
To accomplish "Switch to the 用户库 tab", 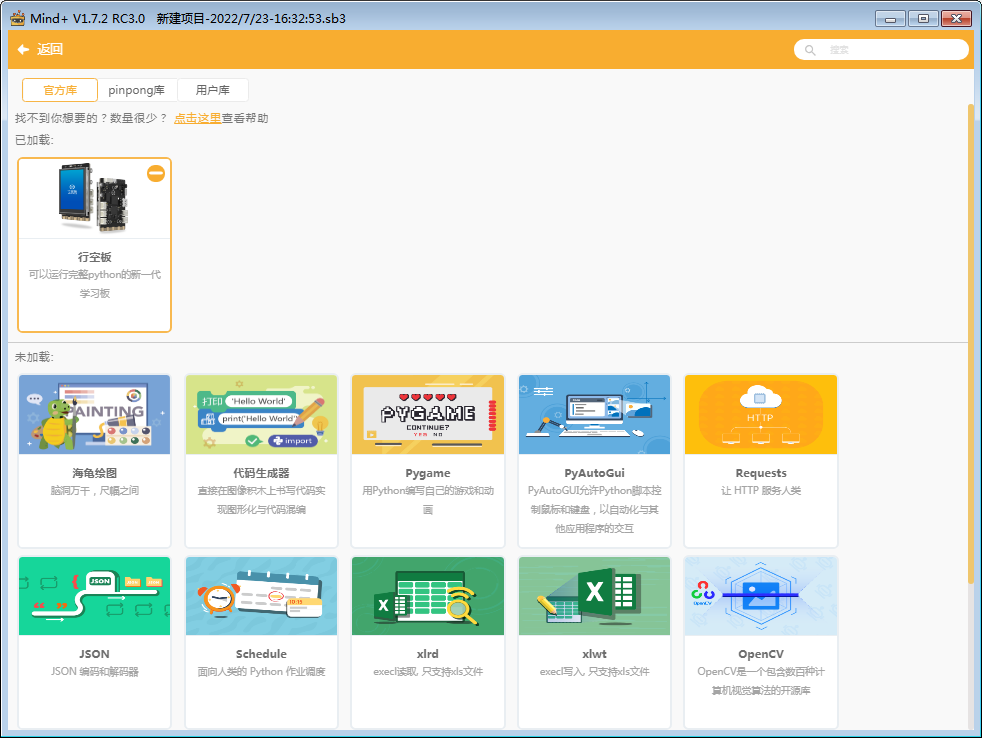I will point(213,90).
